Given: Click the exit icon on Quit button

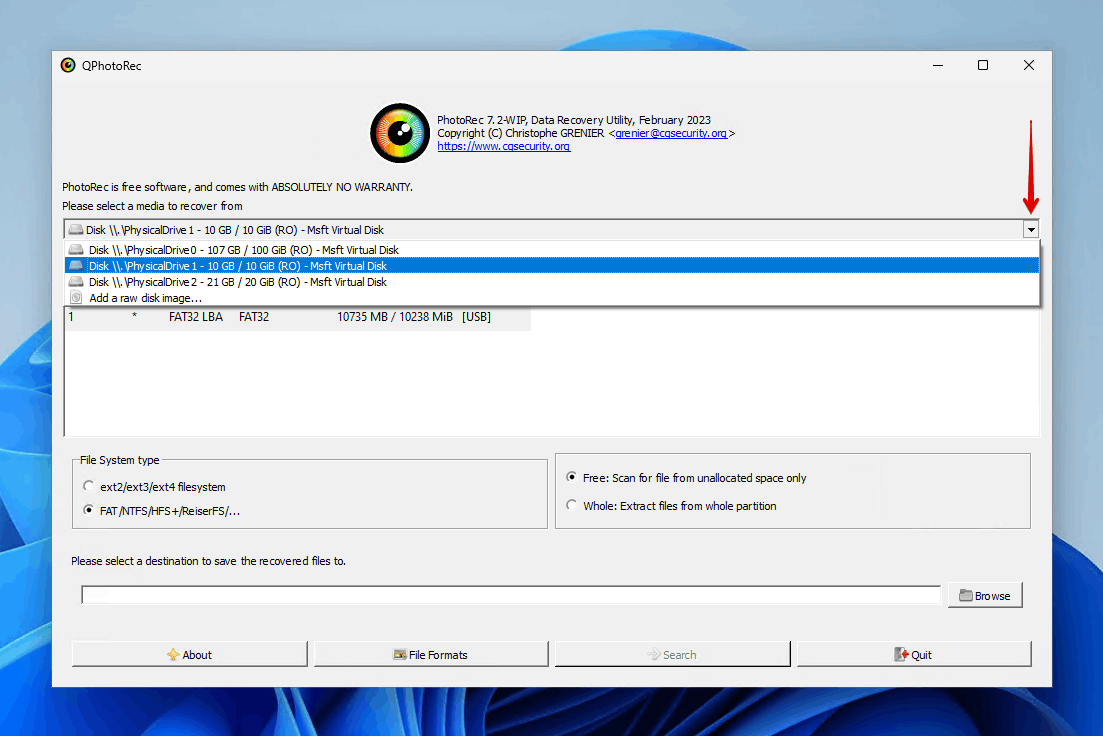Looking at the screenshot, I should (901, 654).
